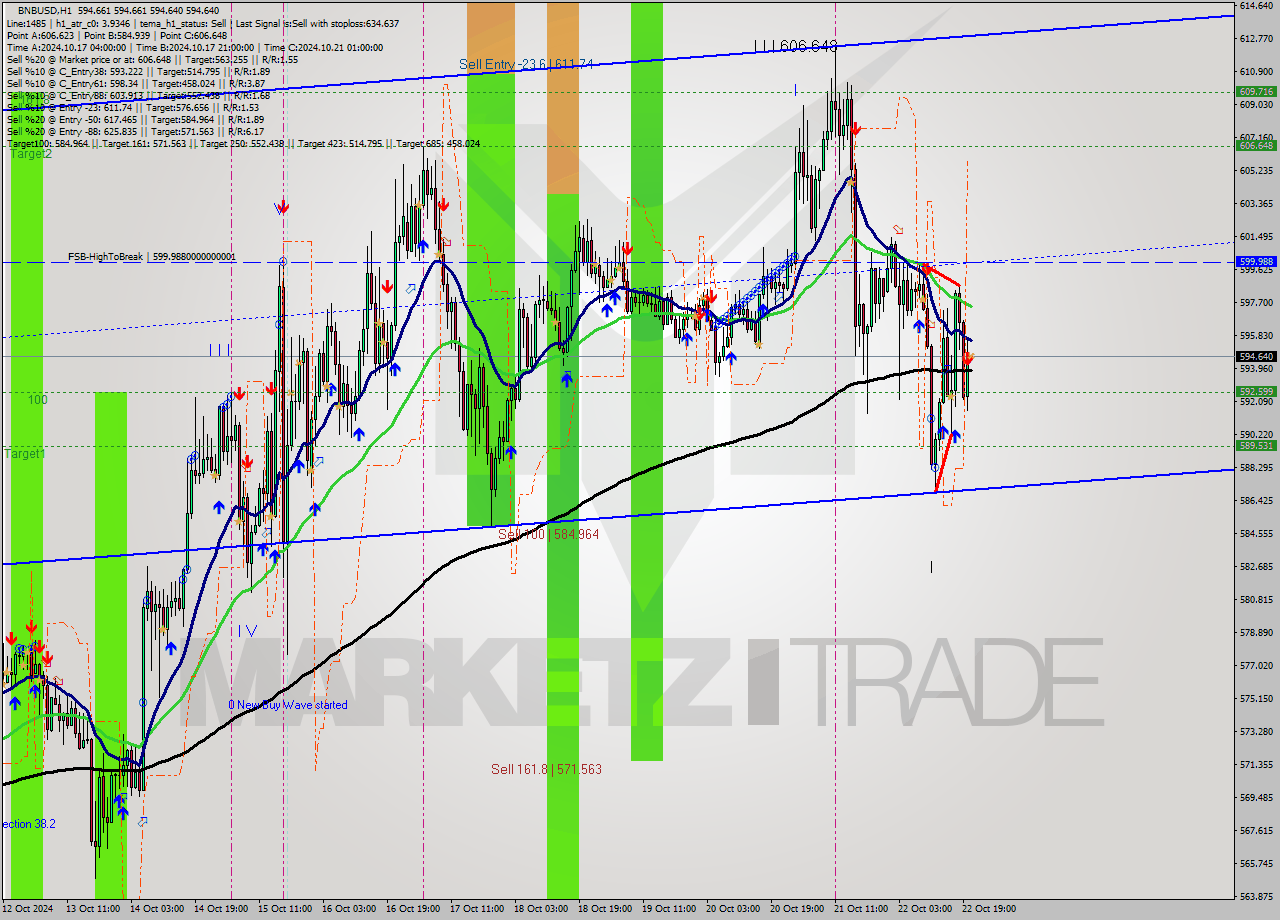Click the 567.615 price scale label
The height and width of the screenshot is (920, 1280).
click(1256, 830)
